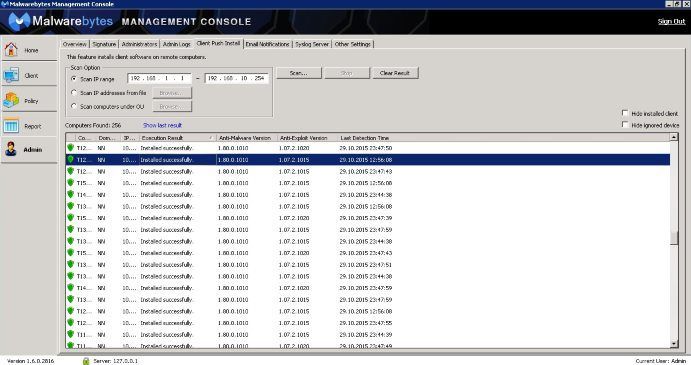Screen dimensions: 691x365
Task: Select the Admin user icon in sidebar
Action: [x=11, y=149]
